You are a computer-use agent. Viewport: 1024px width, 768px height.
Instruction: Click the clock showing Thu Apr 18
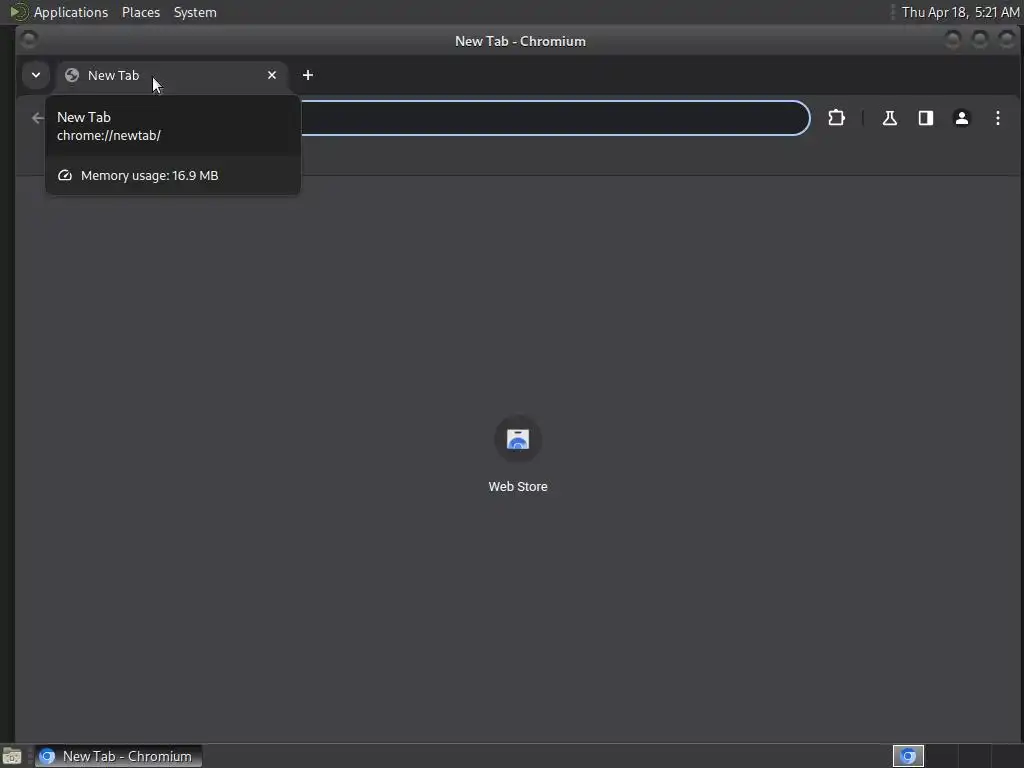click(960, 12)
